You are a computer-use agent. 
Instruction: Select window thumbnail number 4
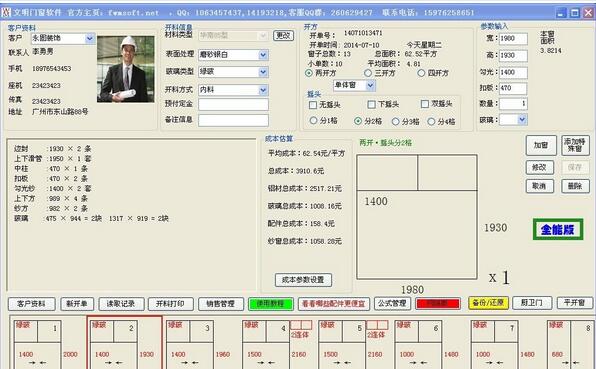(266, 344)
